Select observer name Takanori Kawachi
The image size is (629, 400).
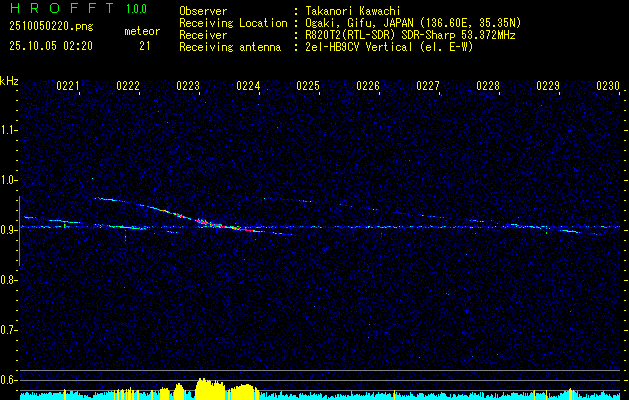353,10
